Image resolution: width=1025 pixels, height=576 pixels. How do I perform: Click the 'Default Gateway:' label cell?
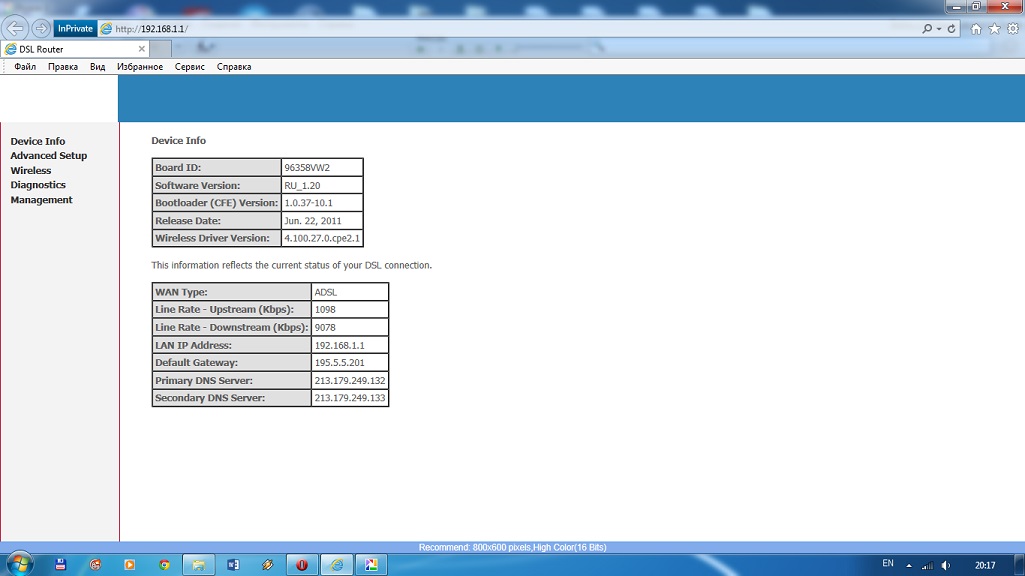pyautogui.click(x=231, y=363)
